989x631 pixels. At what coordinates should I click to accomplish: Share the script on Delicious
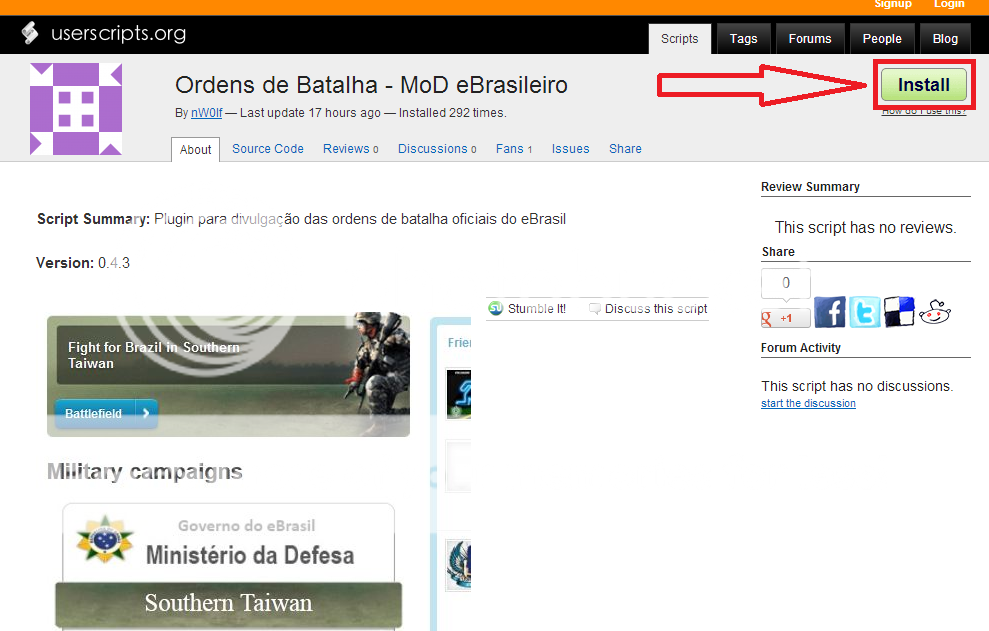(899, 312)
